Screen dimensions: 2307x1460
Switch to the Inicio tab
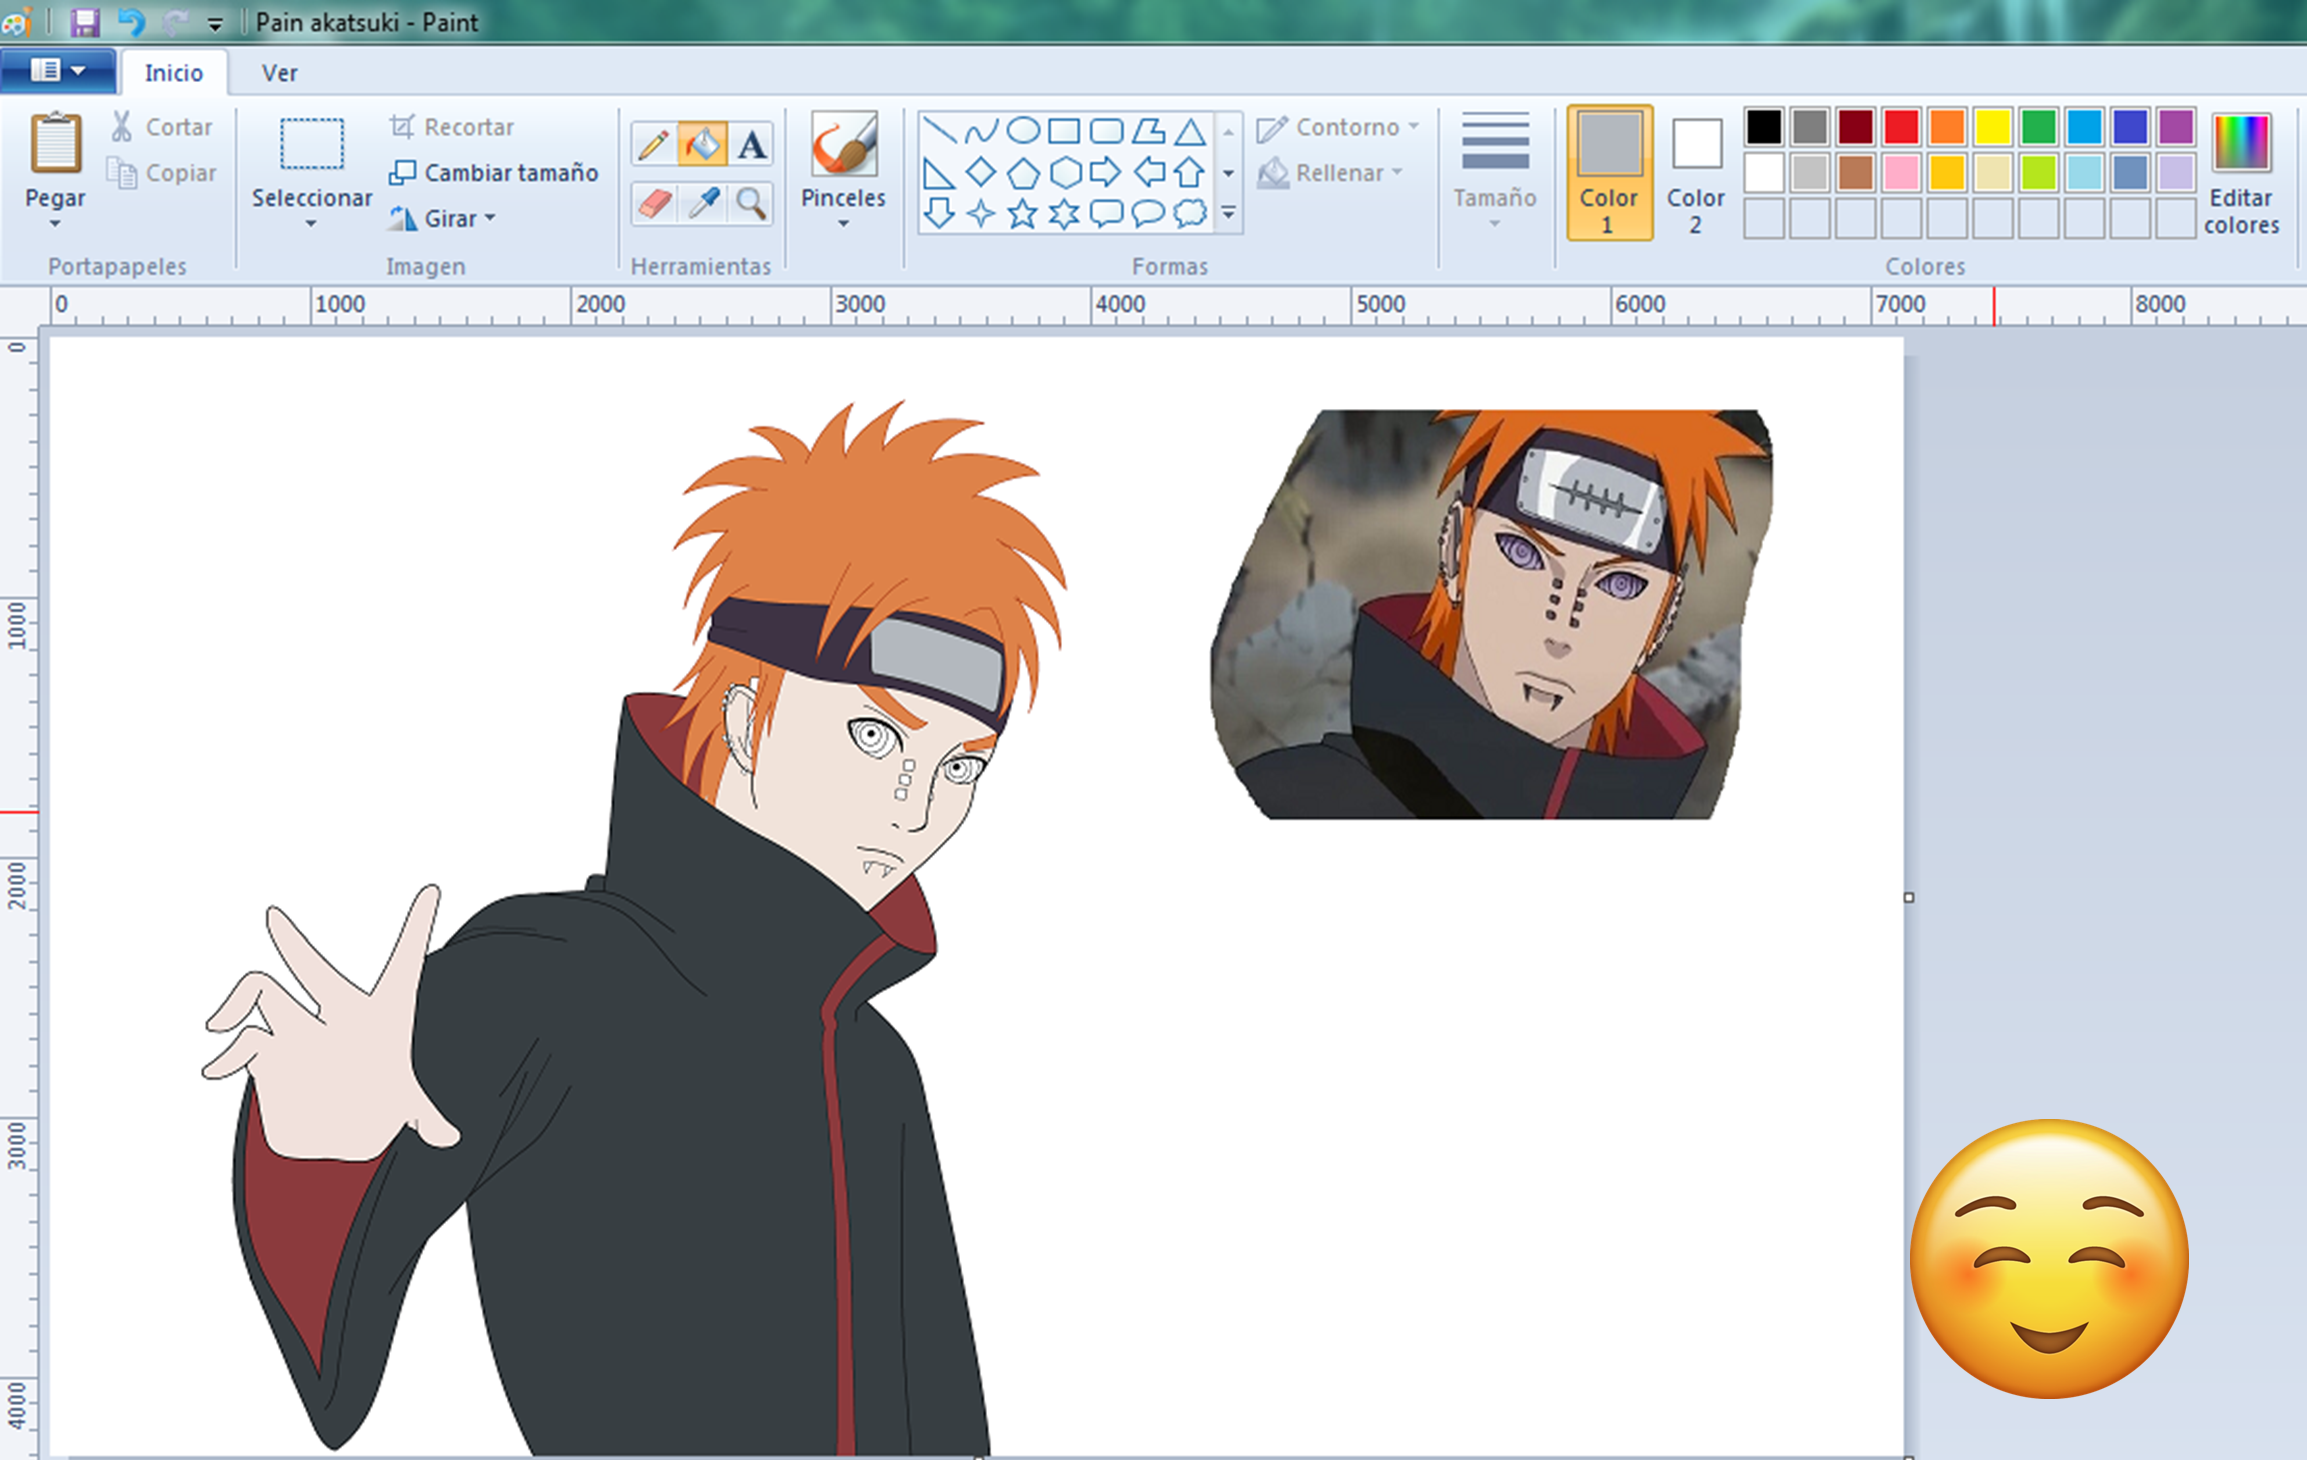tap(173, 73)
